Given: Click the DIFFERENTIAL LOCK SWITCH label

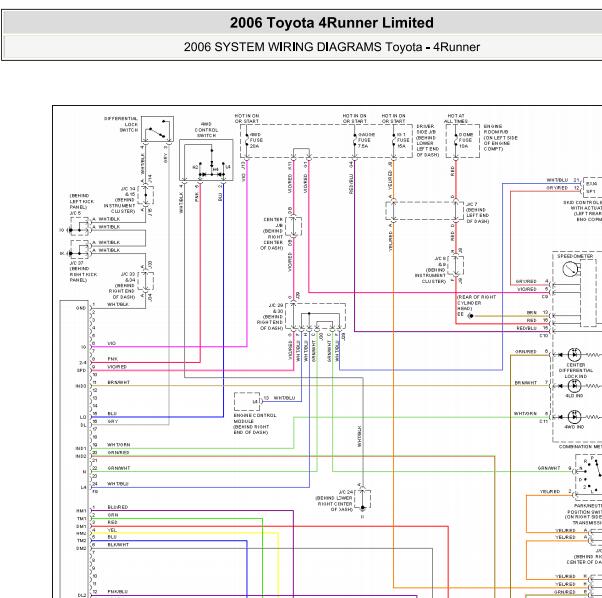Looking at the screenshot, I should coord(121,124).
